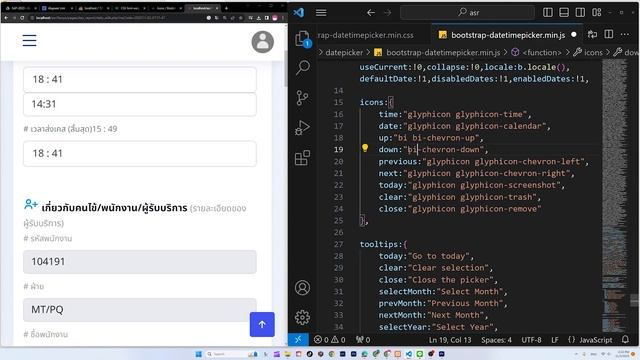This screenshot has height=360, width=640.
Task: Close the unsaved bootstrap-datetimepicker.min.js tab dot
Action: point(574,35)
